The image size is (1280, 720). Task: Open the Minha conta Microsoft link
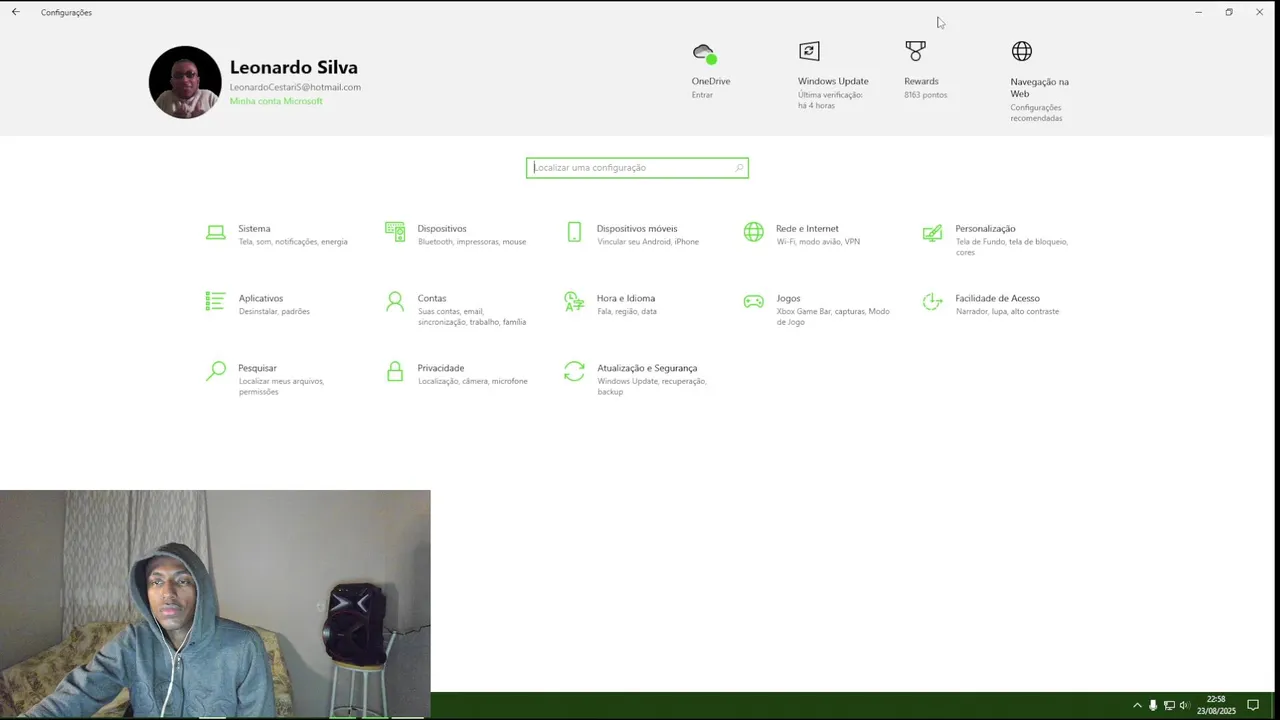276,101
